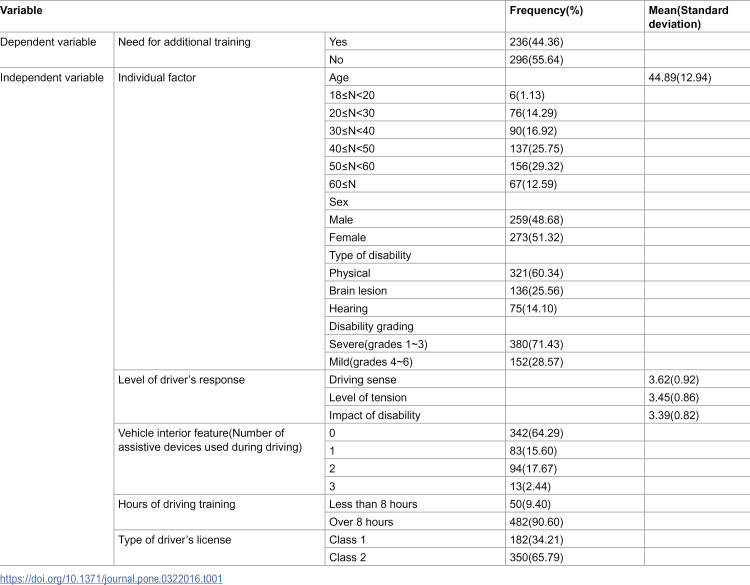750x585 pixels.
Task: Click the Dependent variable cell
Action: (48, 42)
